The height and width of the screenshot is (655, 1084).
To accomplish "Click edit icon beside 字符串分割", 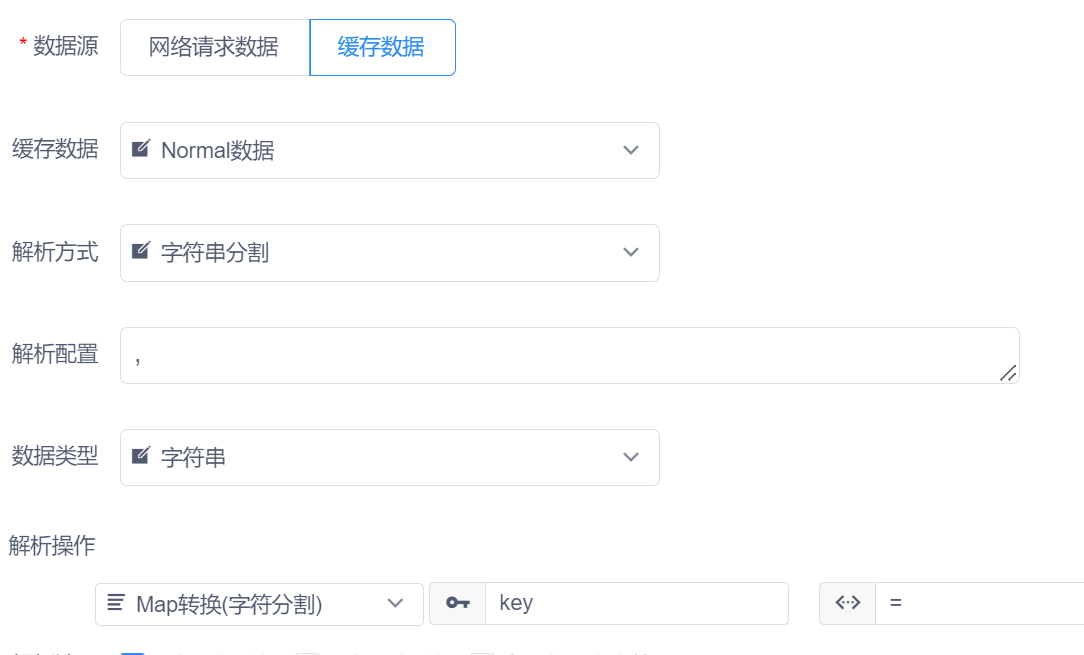I will click(x=141, y=252).
